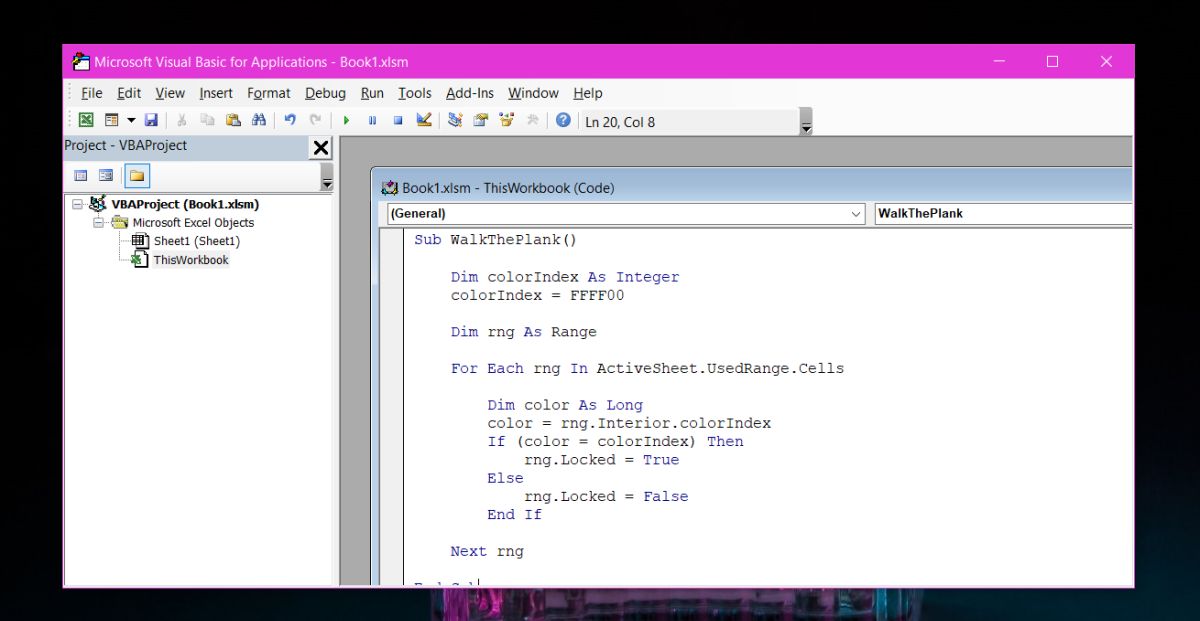Open the Debug menu
Screen dimensions: 1200x621
click(325, 93)
